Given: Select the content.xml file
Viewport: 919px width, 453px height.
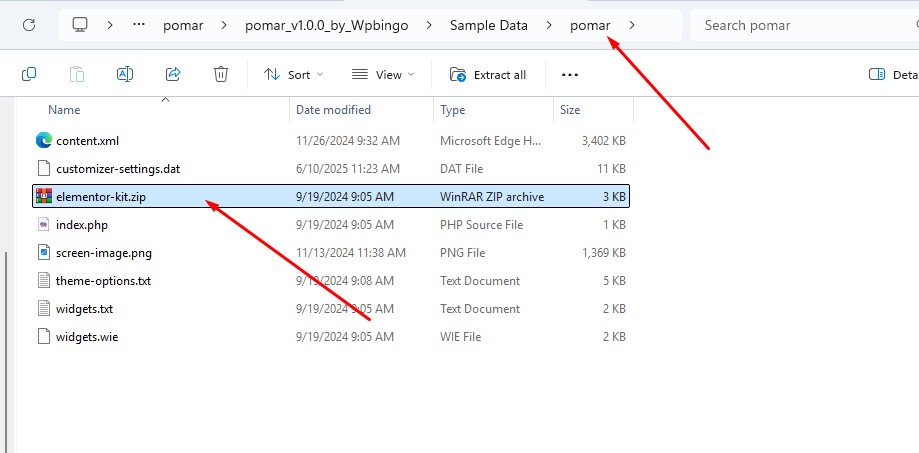Looking at the screenshot, I should click(332, 141).
